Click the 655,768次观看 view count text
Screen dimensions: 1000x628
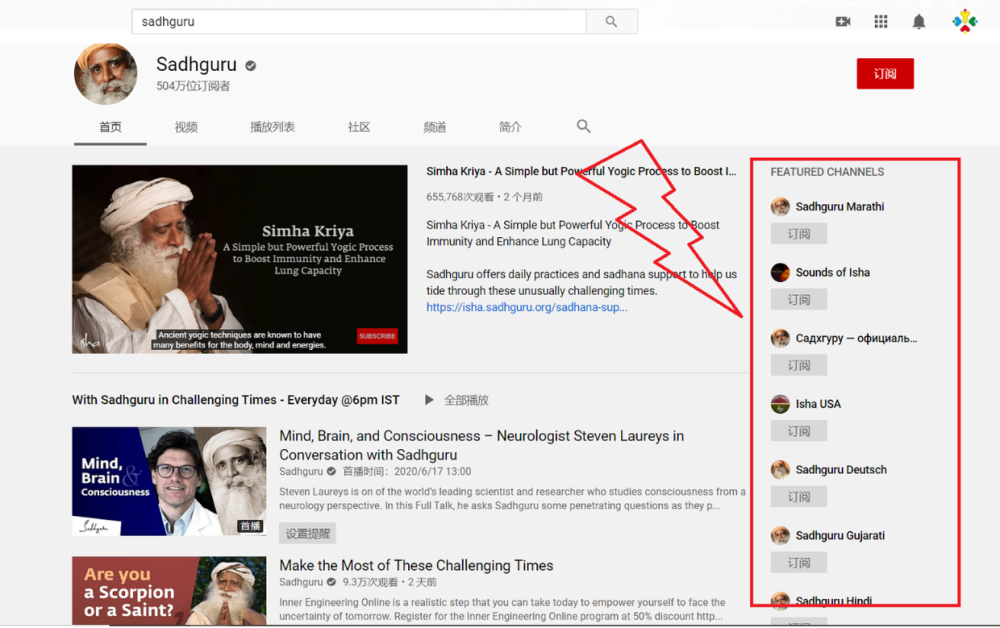(x=460, y=197)
